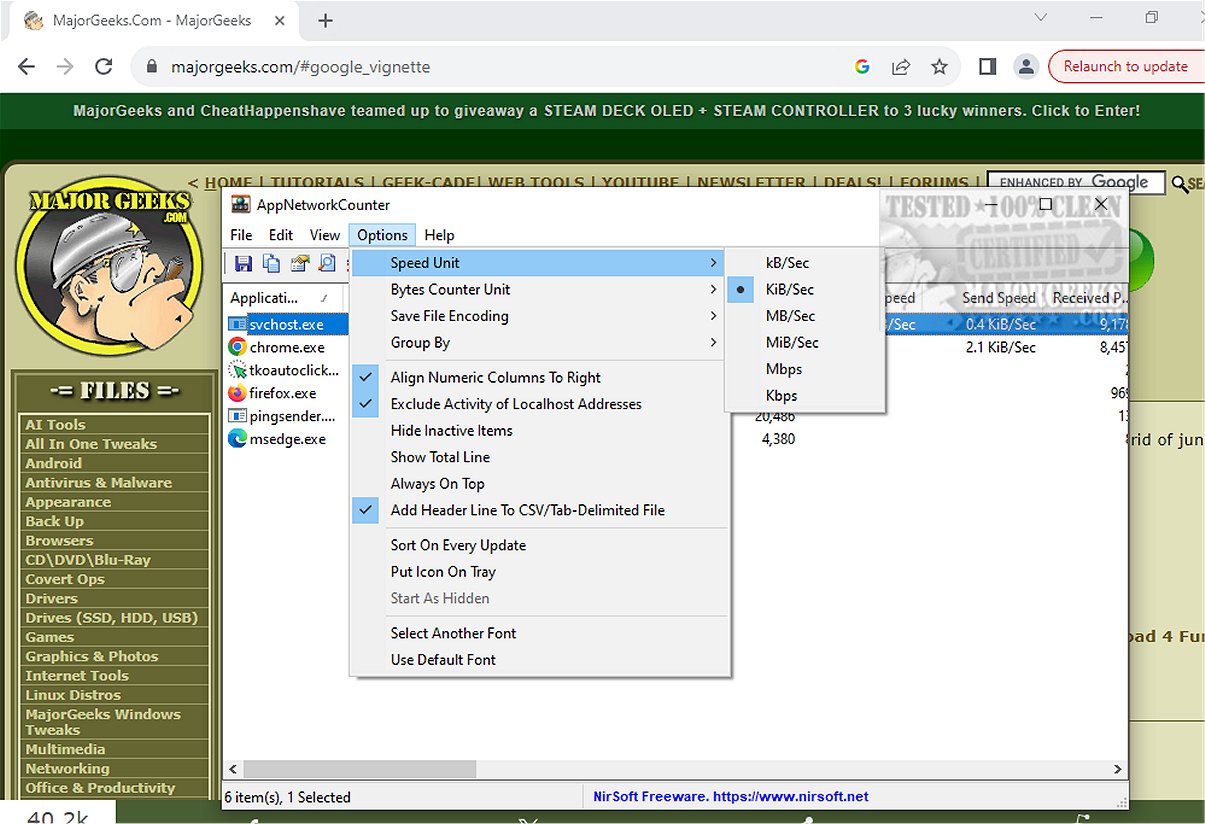Open the File menu
The width and height of the screenshot is (1205, 824).
click(241, 235)
